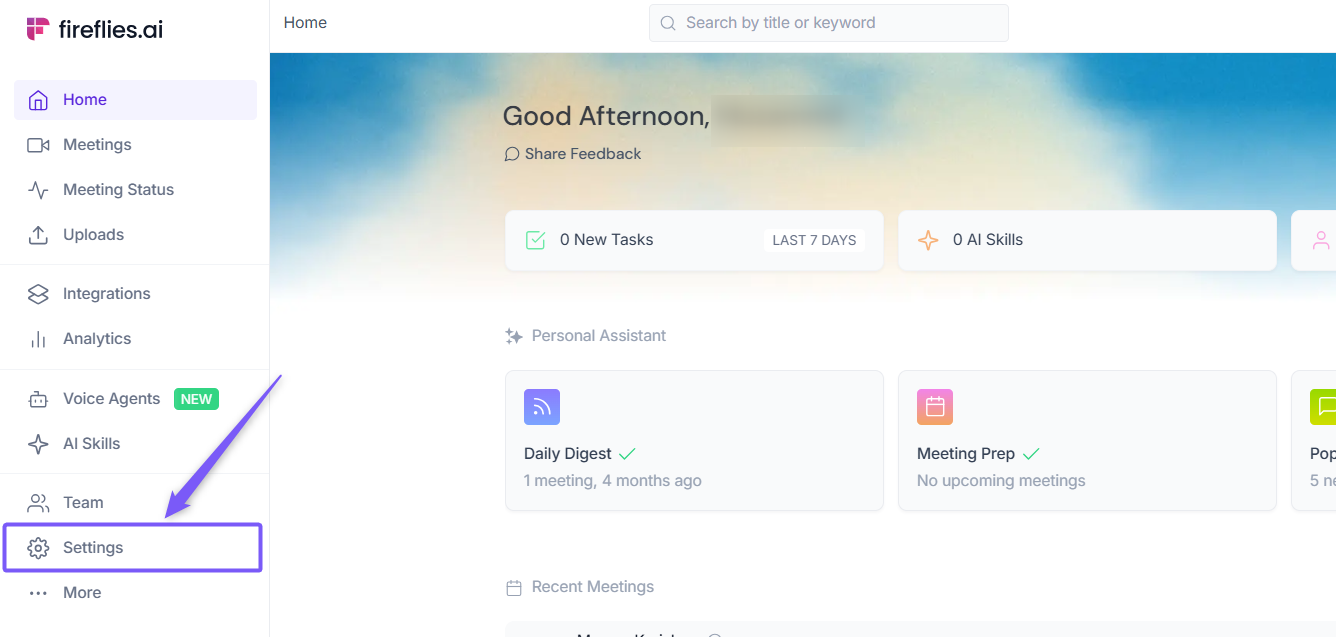Screen dimensions: 1336x637
Task: Click the orange AI Skills star icon on card
Action: coord(928,240)
